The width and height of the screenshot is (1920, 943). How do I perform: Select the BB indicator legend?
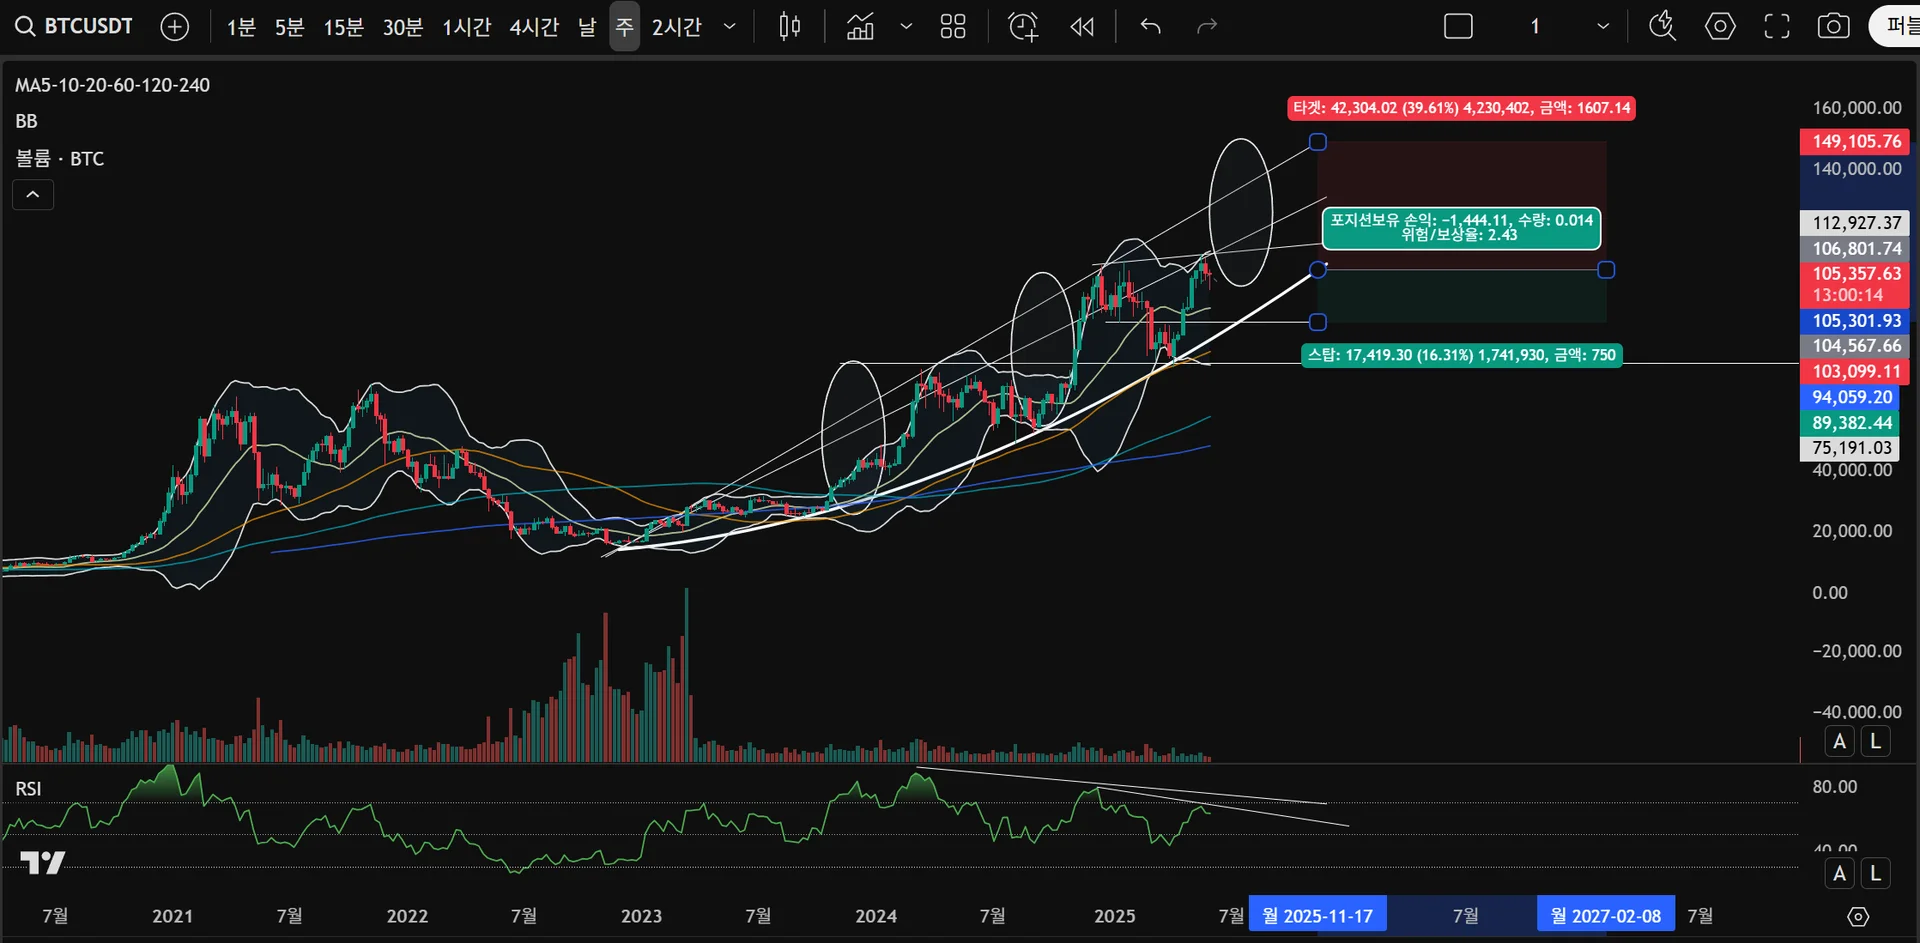(26, 122)
